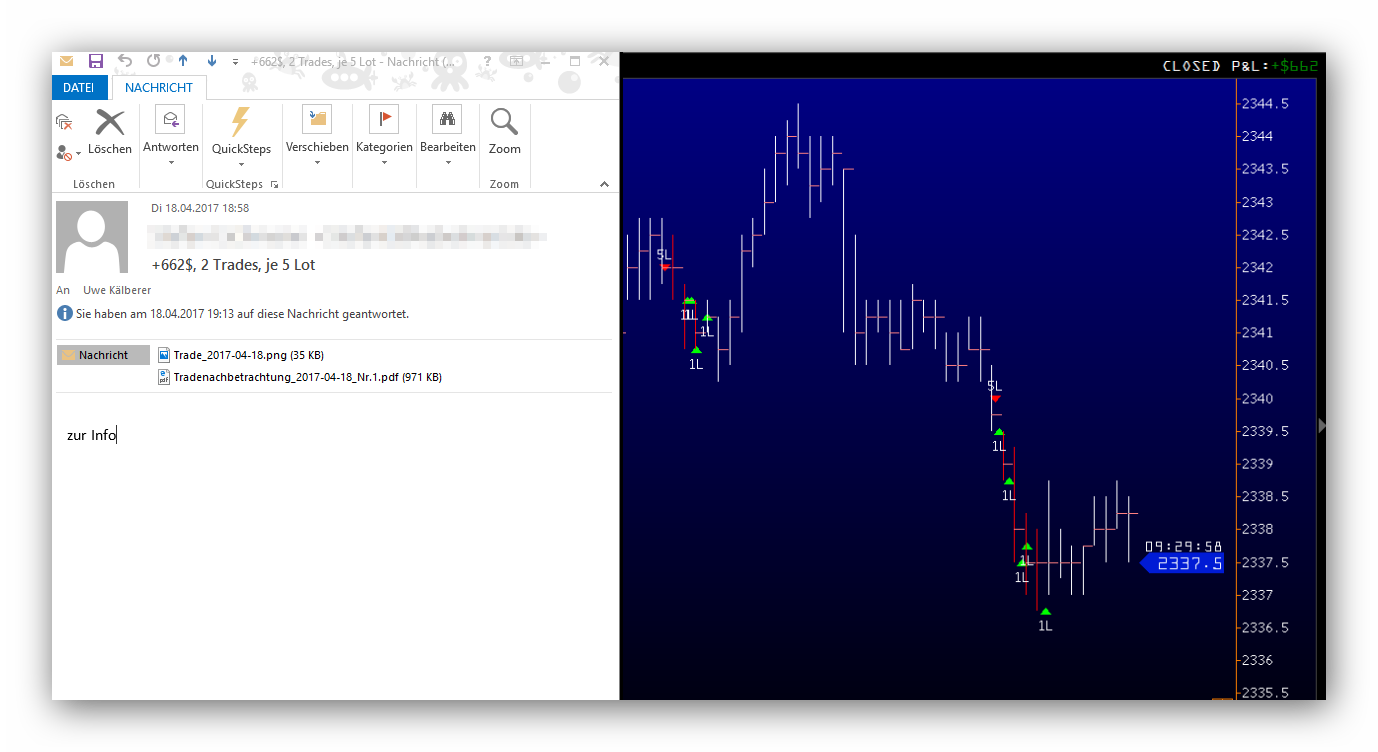Viewport: 1378px width, 752px height.
Task: Open attachment Trade_2017-04-18.png
Action: (248, 355)
